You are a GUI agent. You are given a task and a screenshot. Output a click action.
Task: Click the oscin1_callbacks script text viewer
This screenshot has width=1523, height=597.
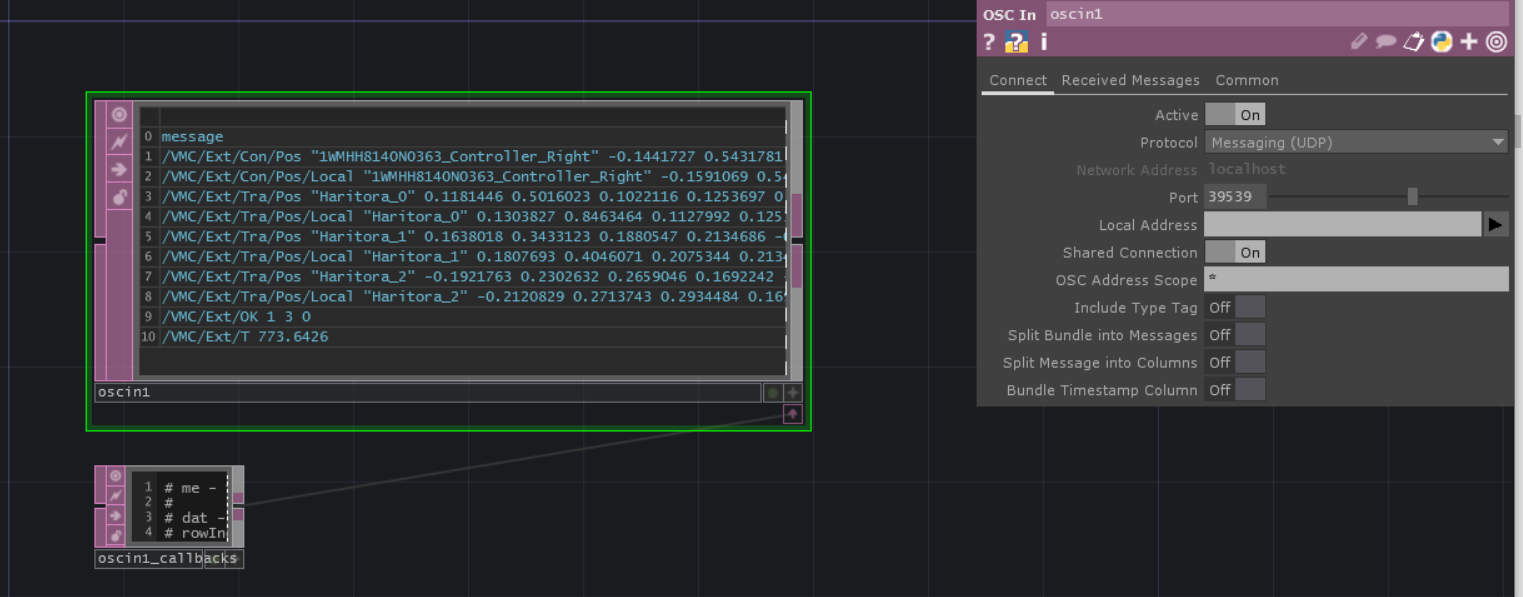[x=180, y=508]
